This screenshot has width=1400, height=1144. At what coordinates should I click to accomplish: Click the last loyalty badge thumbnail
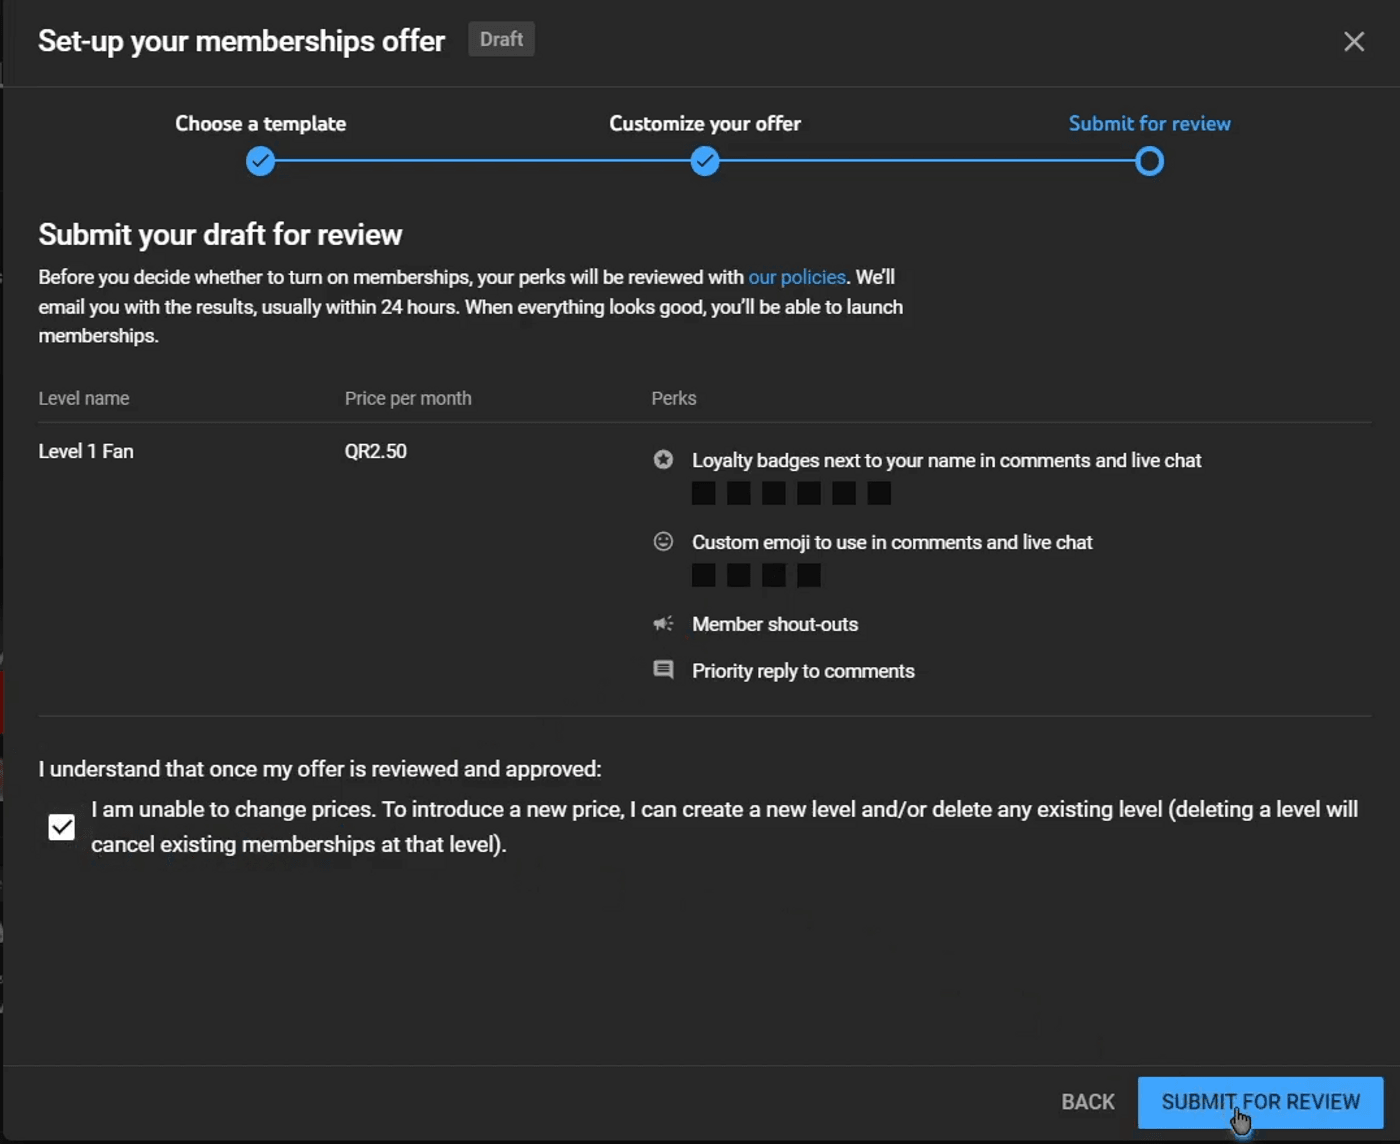(879, 493)
